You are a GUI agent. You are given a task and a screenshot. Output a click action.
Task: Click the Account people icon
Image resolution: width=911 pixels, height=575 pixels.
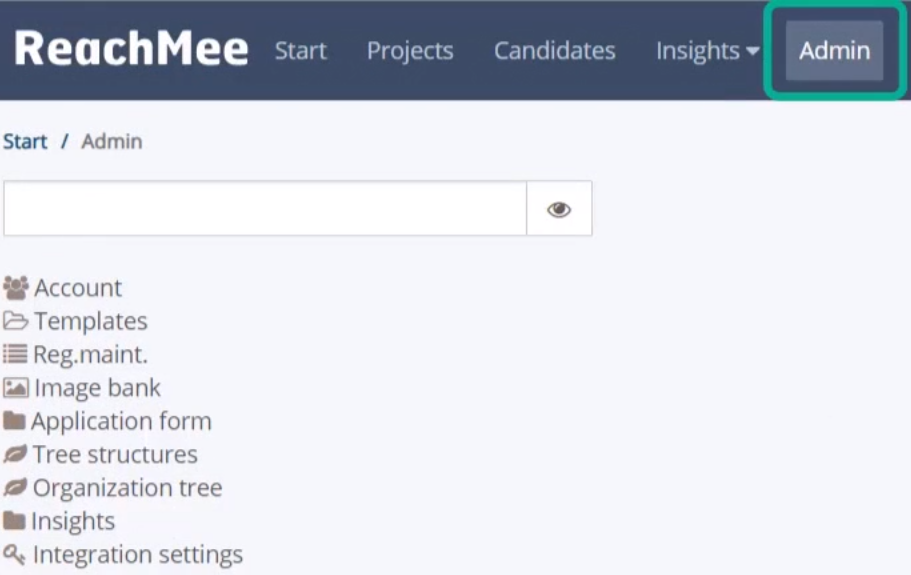[16, 288]
